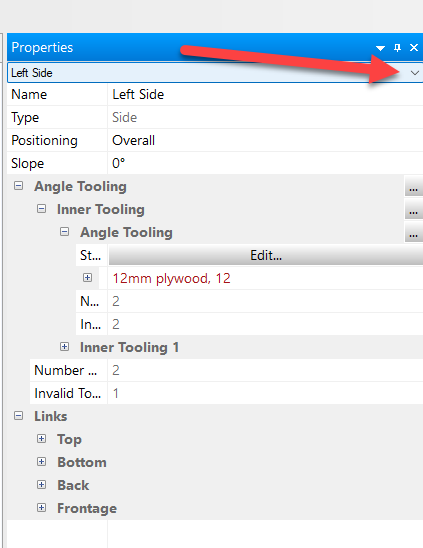Expand the Frontage link
The width and height of the screenshot is (423, 548).
point(42,507)
